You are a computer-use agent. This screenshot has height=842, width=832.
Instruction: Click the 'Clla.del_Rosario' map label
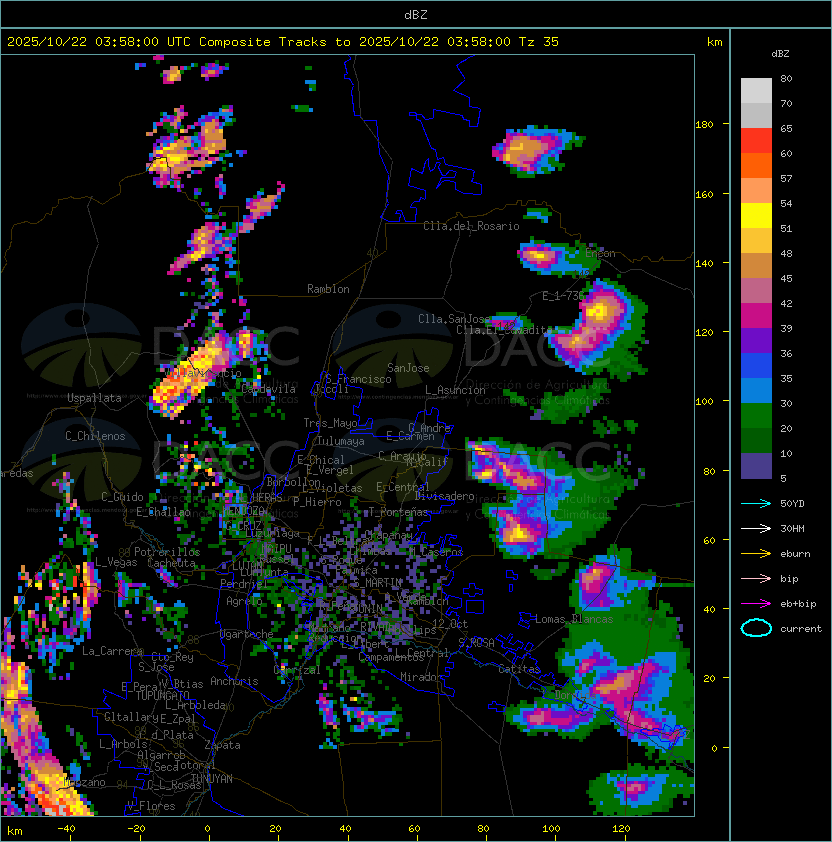click(x=471, y=226)
